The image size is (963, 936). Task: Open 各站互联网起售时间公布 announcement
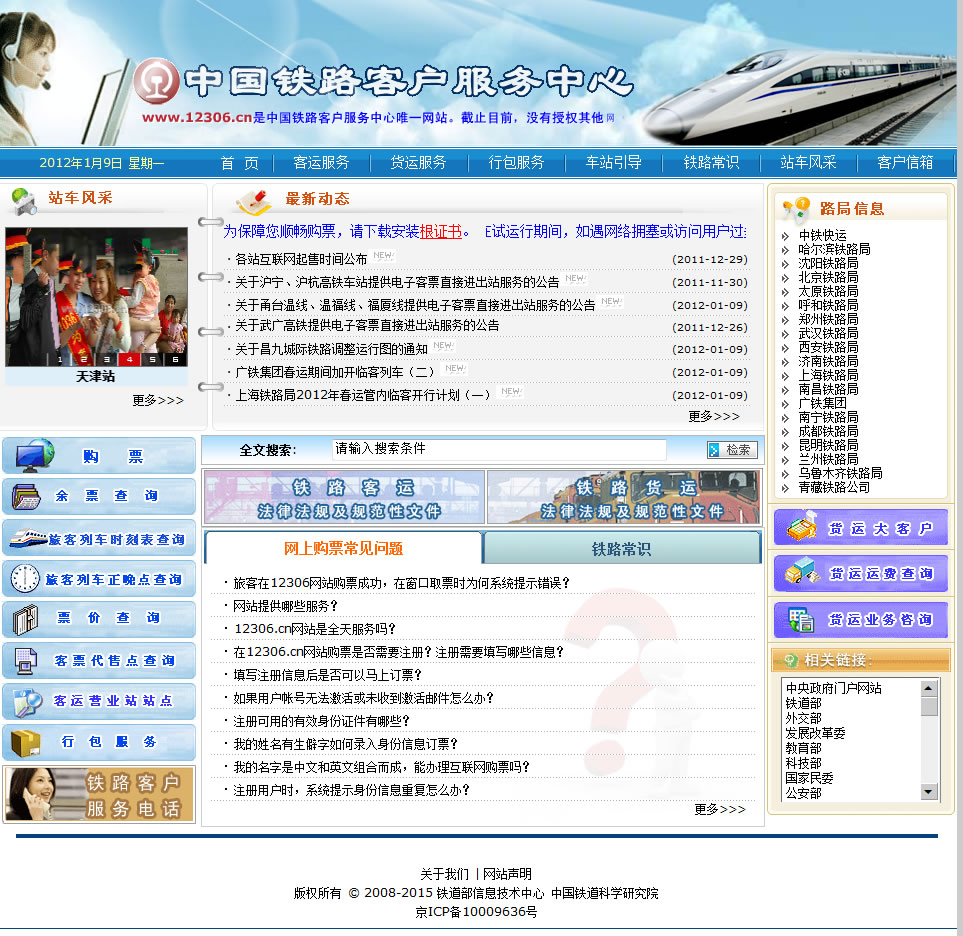pyautogui.click(x=301, y=259)
